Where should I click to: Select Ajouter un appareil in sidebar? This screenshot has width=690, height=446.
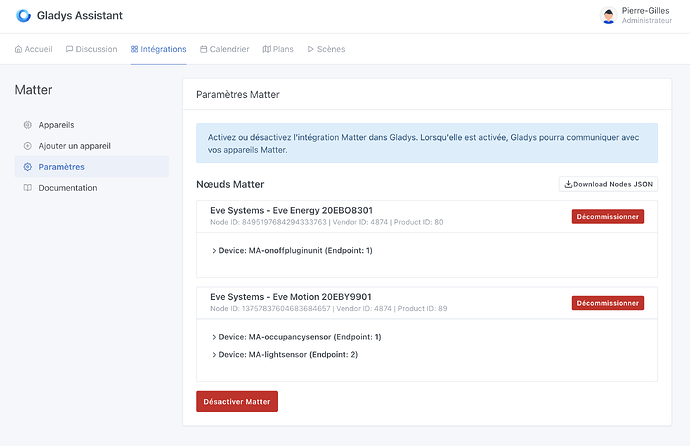[92, 146]
